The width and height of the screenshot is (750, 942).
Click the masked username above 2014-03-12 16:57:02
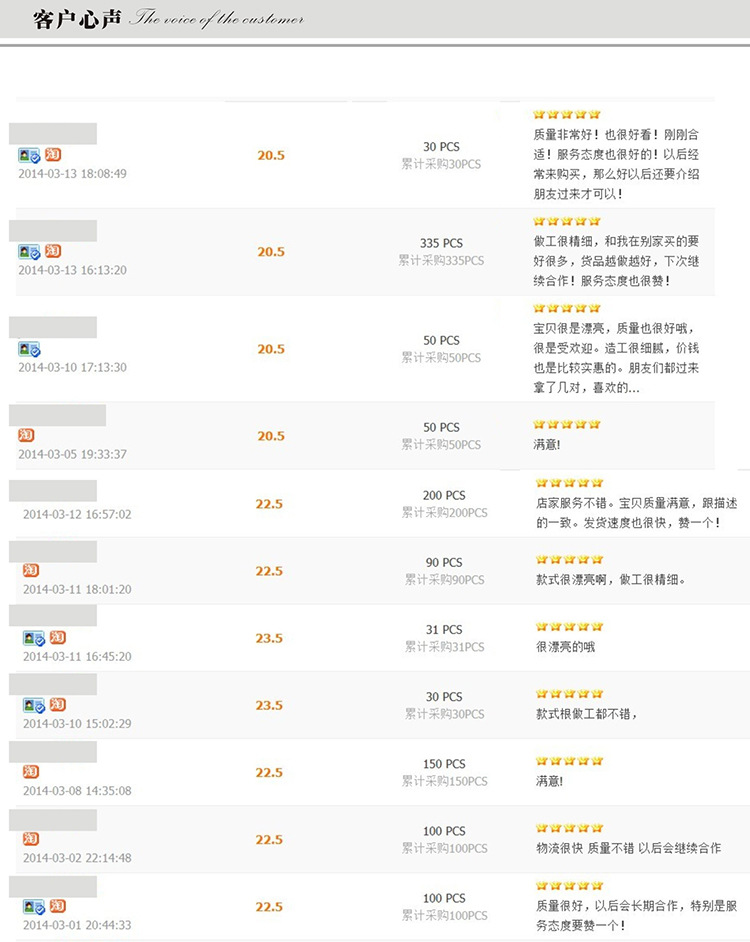pos(53,490)
